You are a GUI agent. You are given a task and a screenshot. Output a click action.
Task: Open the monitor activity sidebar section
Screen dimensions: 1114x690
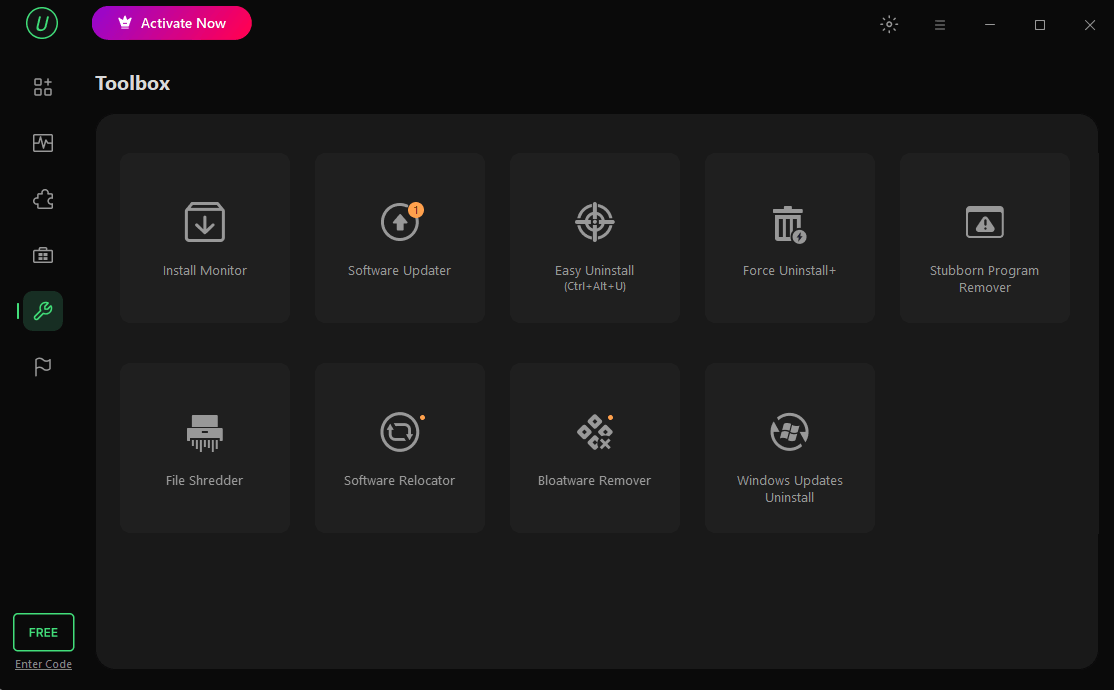point(43,143)
